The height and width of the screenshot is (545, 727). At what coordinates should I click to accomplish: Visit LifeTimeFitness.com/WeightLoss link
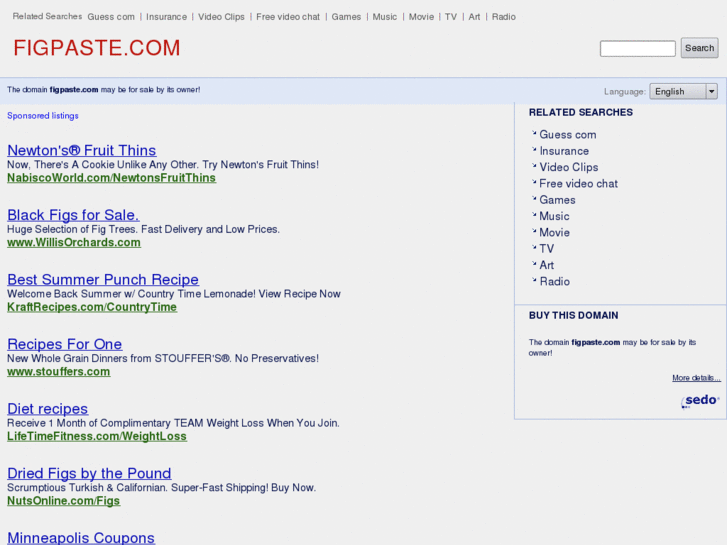pyautogui.click(x=97, y=436)
